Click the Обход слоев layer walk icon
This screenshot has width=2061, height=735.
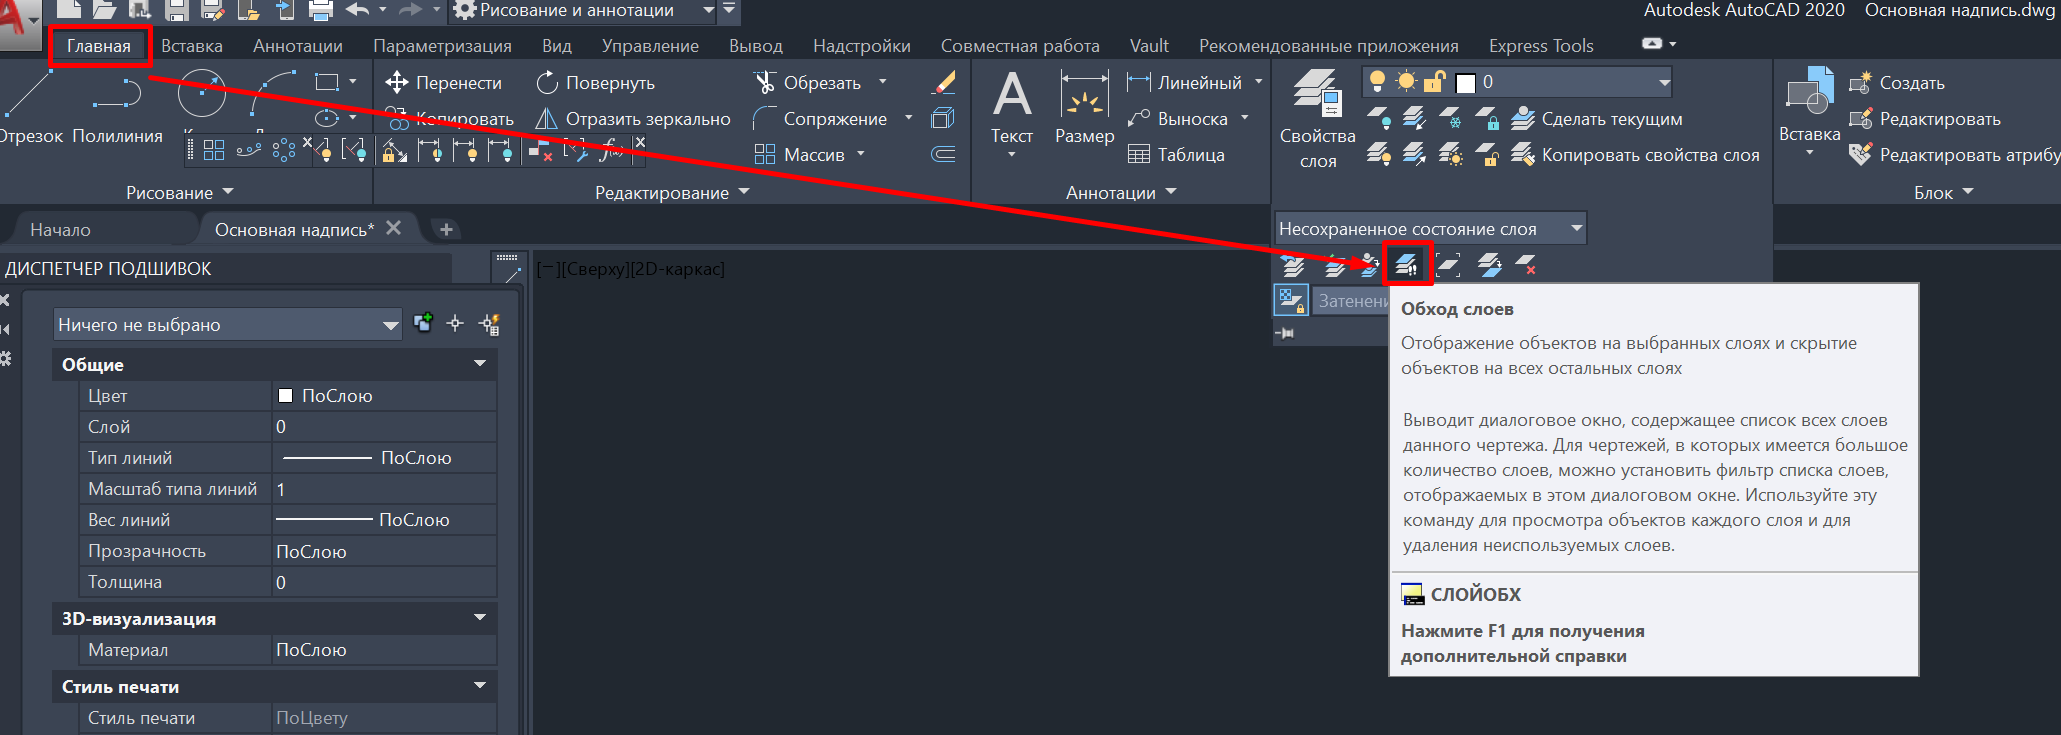[x=1407, y=265]
